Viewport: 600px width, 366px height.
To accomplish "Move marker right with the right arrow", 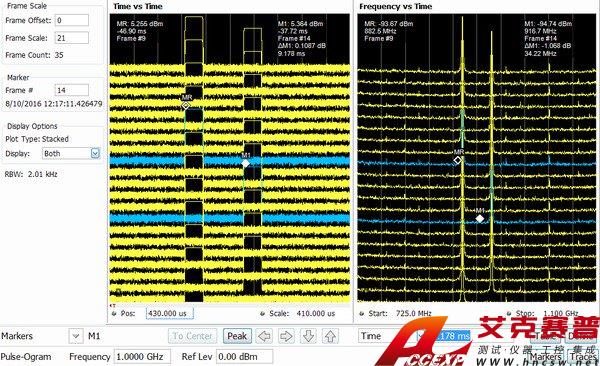I will tap(286, 337).
